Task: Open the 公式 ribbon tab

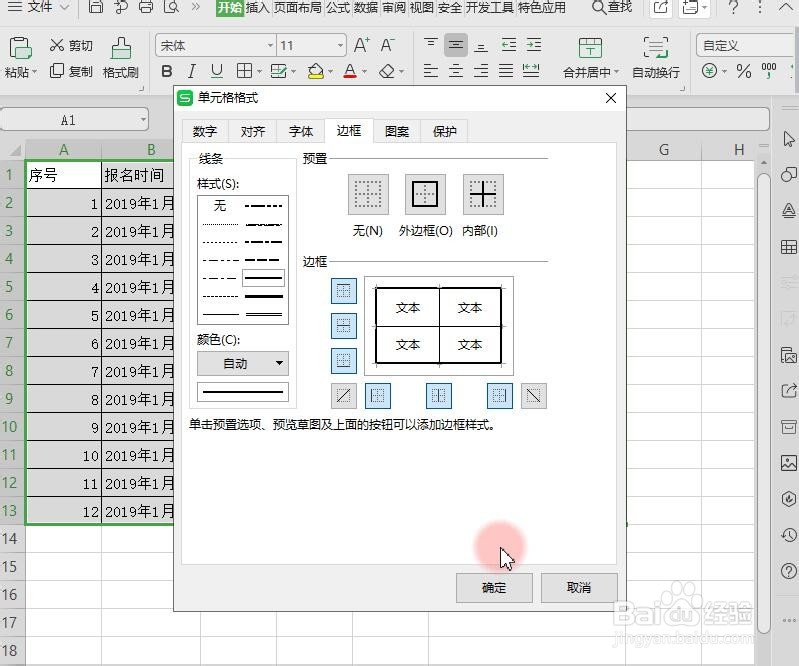Action: point(338,8)
